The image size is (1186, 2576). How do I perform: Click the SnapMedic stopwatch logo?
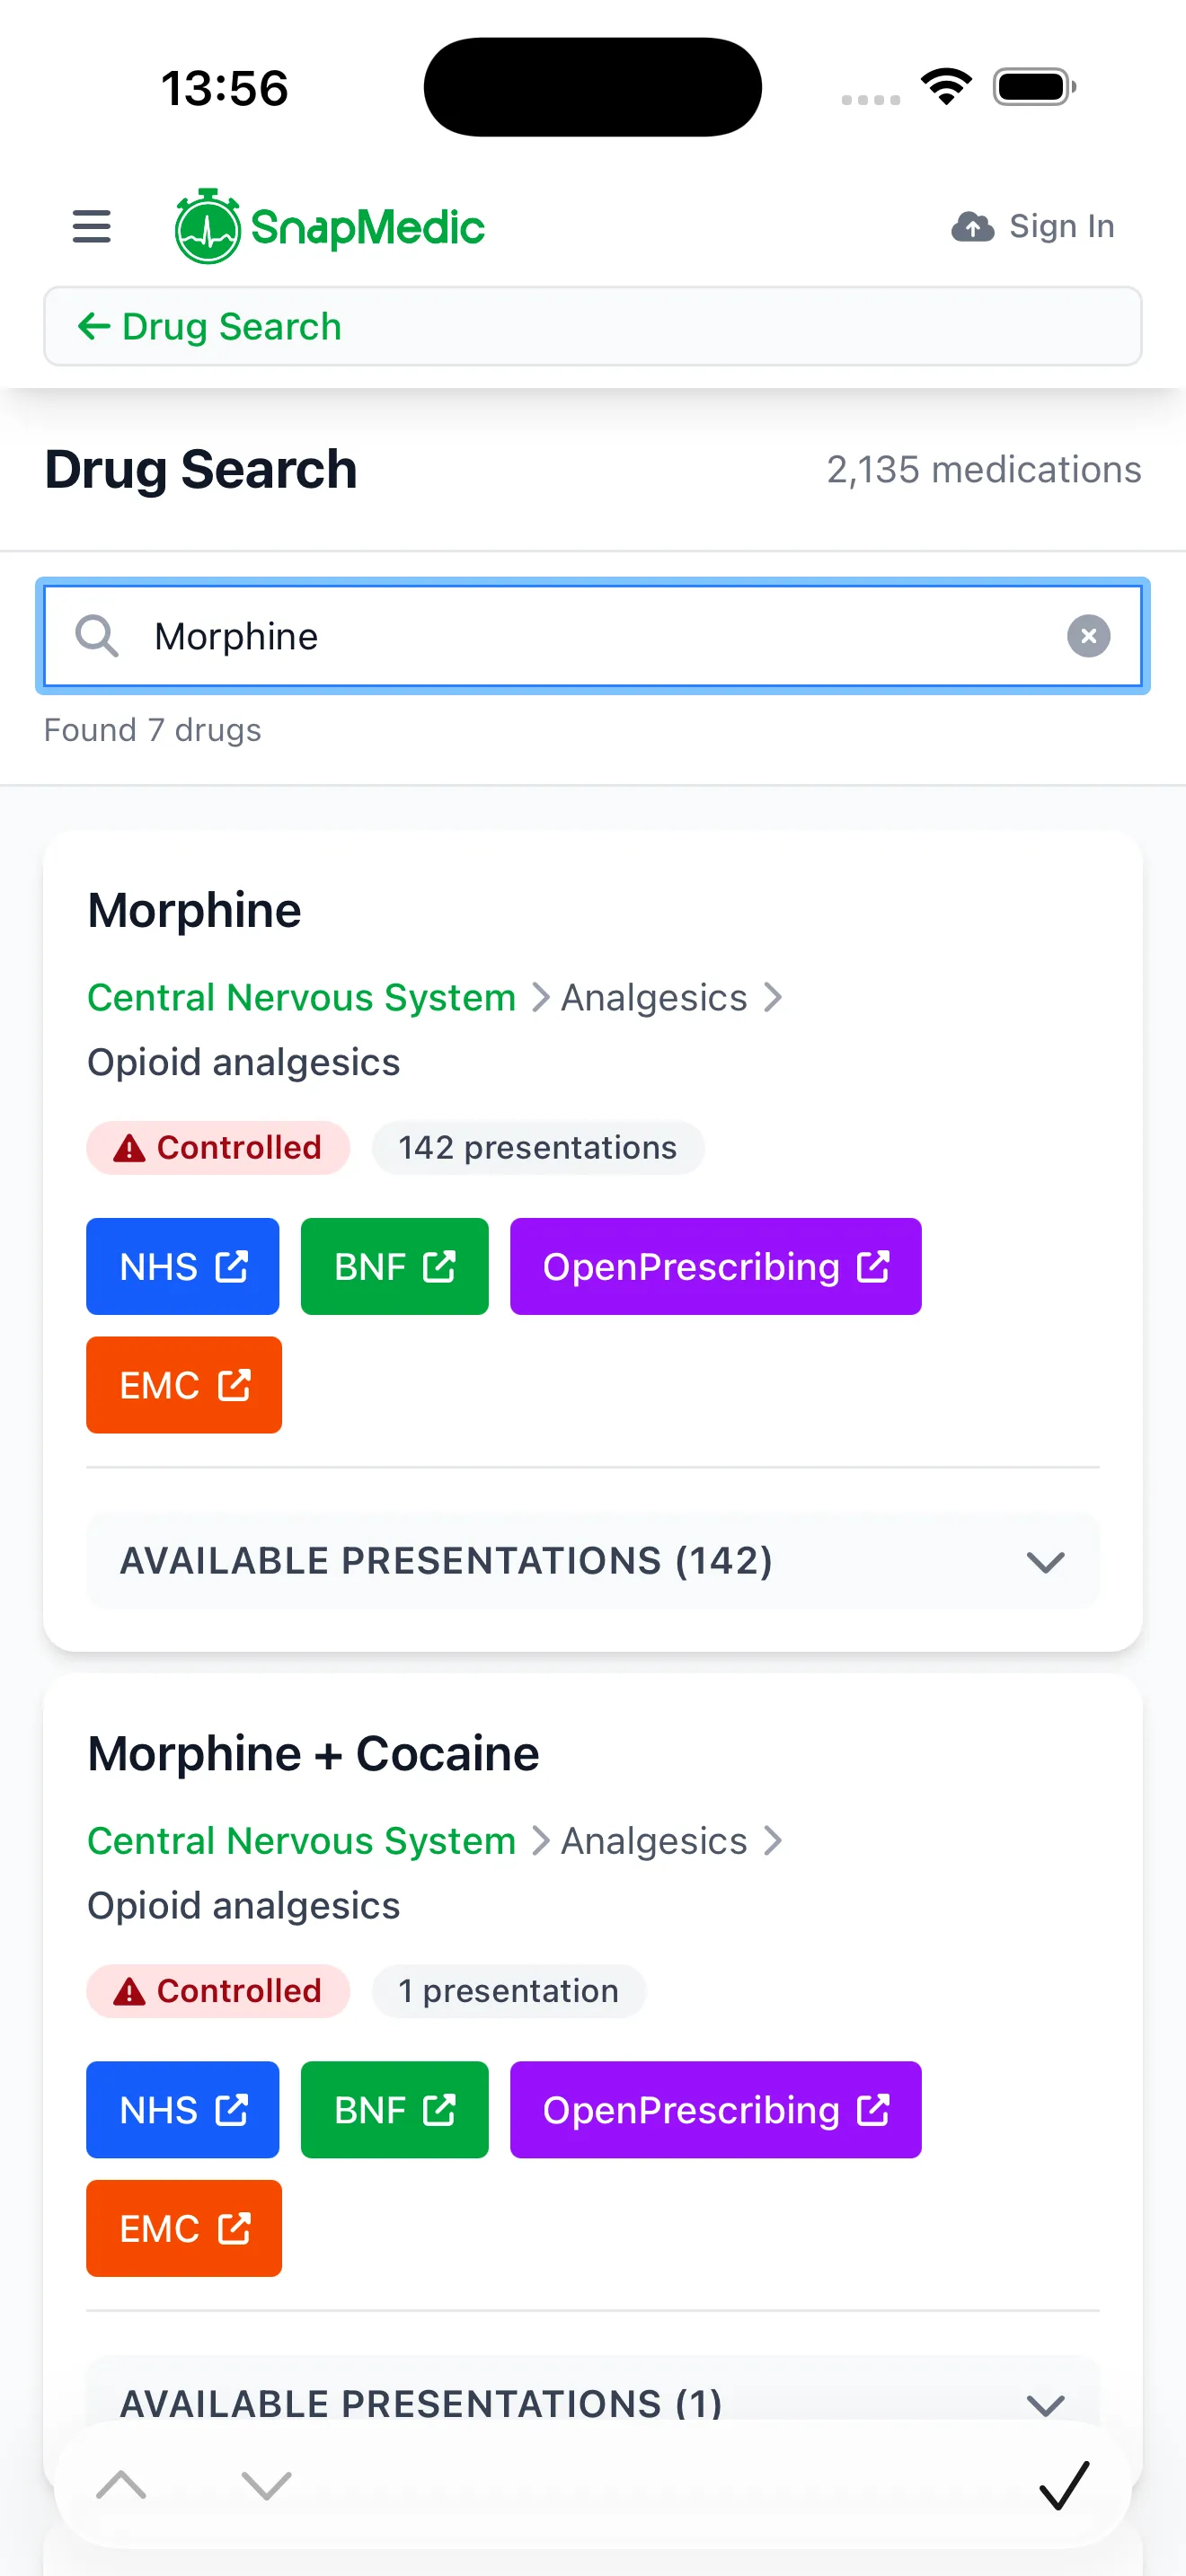coord(207,225)
